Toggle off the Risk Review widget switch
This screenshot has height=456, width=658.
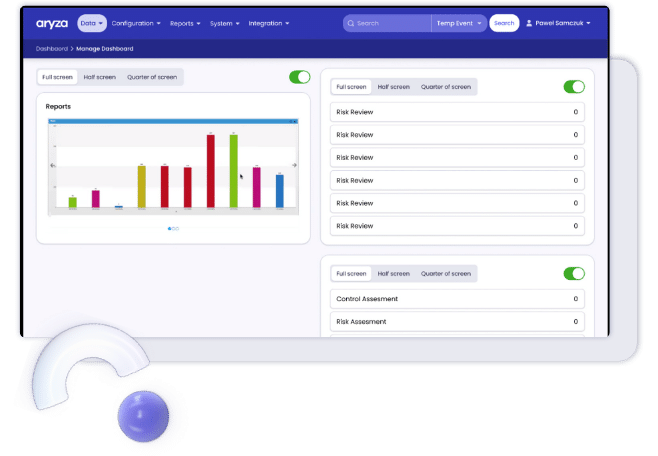coord(574,87)
